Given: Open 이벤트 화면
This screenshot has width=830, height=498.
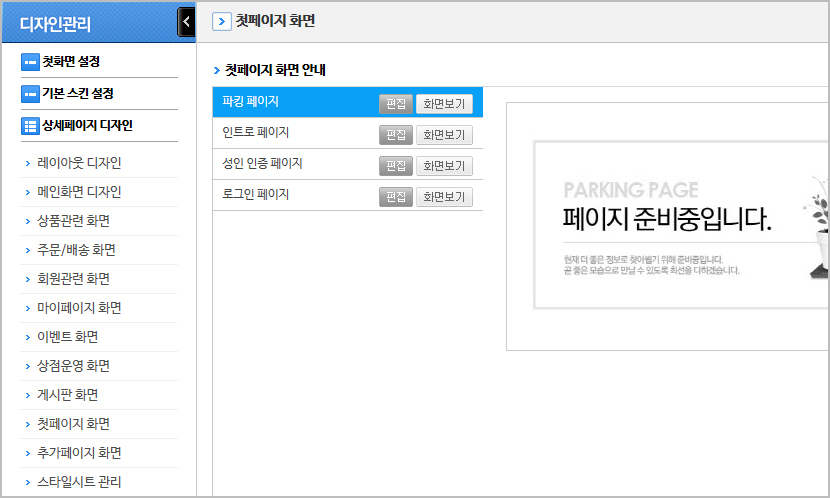Looking at the screenshot, I should point(67,337).
